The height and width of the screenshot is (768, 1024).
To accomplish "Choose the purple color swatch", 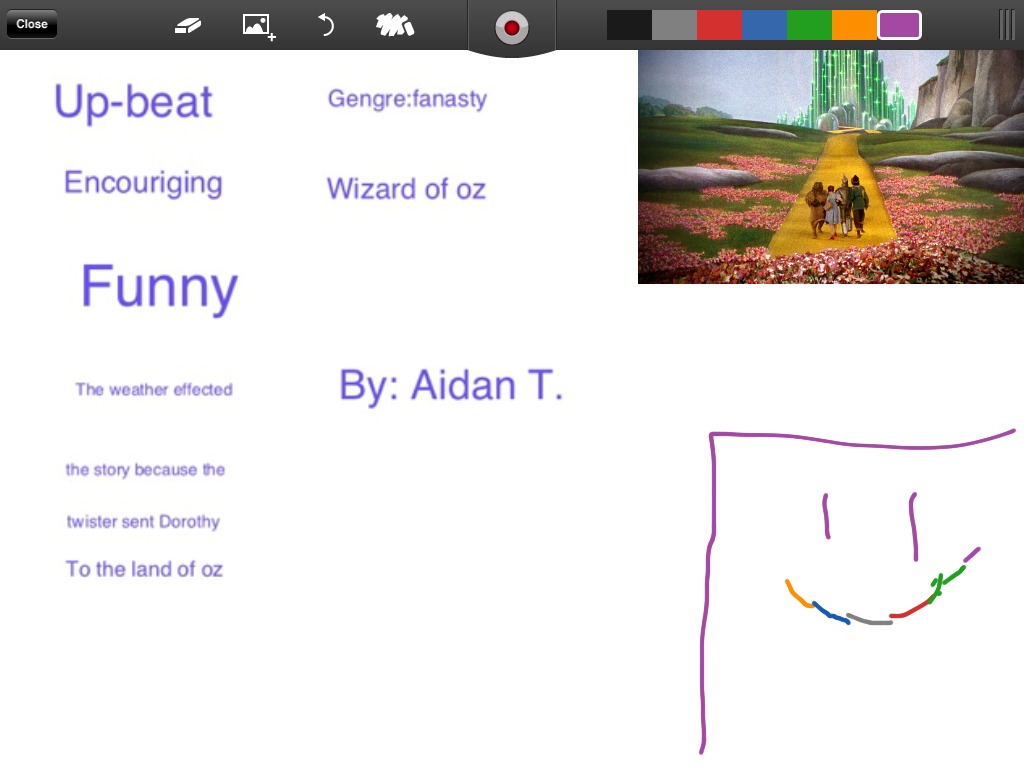I will [899, 25].
